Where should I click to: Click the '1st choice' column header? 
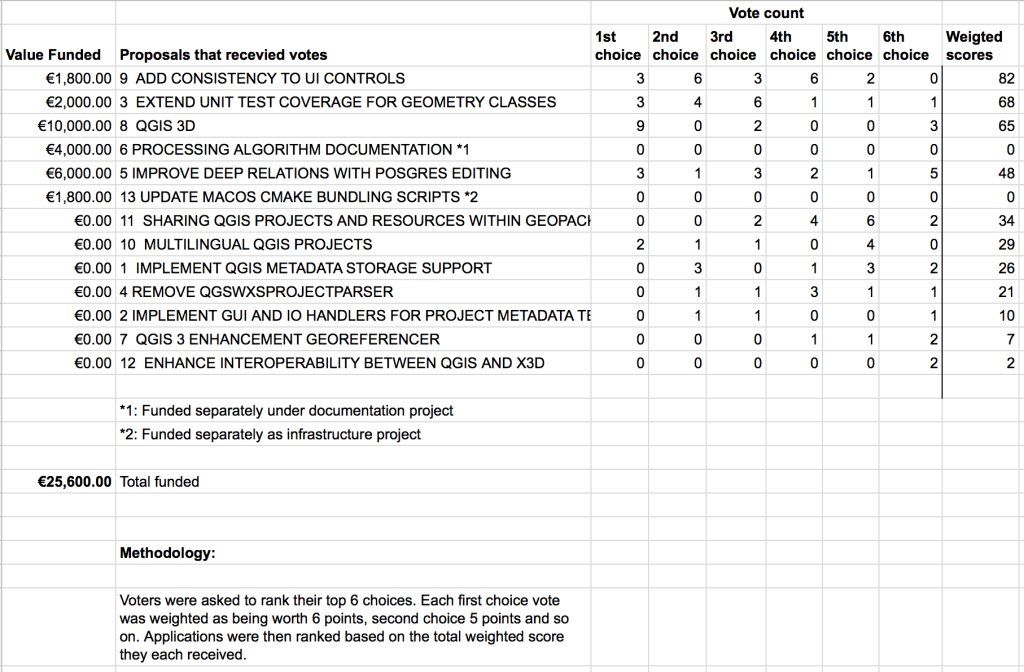click(x=617, y=46)
